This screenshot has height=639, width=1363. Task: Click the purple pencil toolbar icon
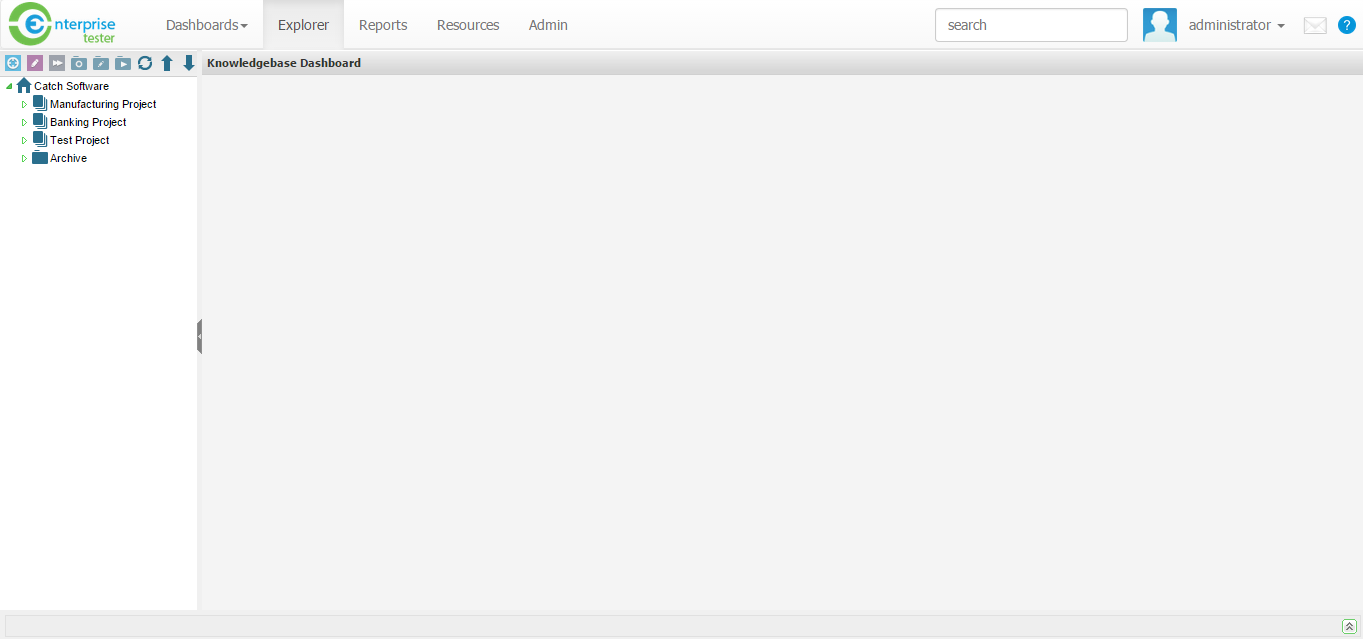tap(35, 63)
